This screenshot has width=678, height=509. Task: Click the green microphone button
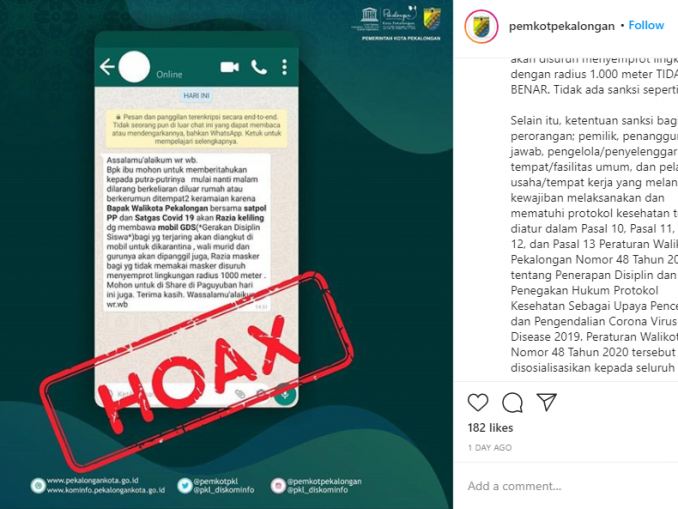[x=285, y=395]
